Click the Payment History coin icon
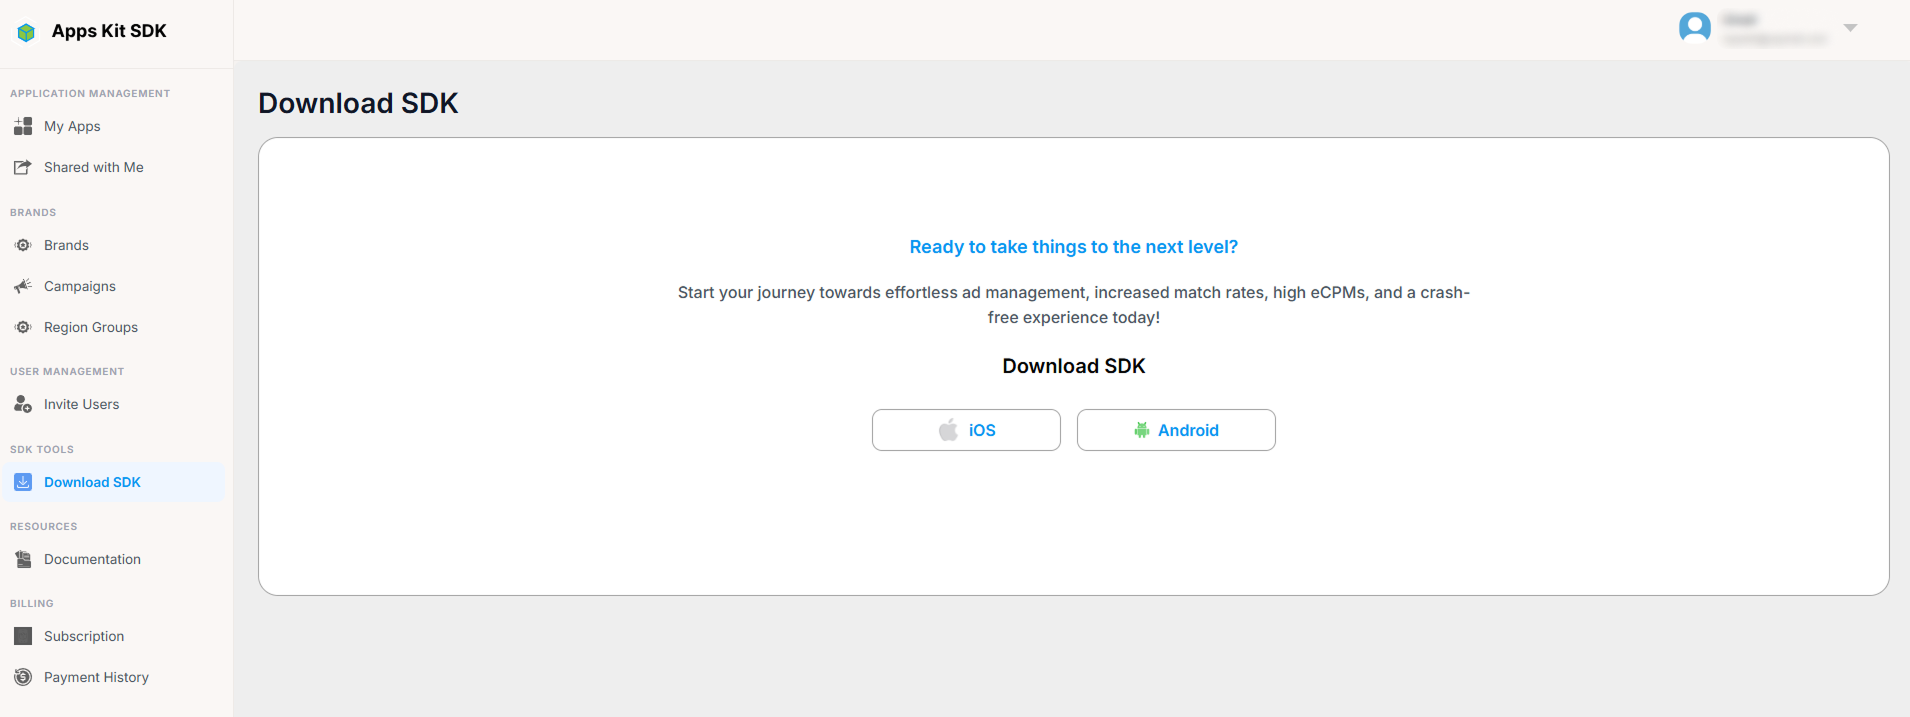This screenshot has width=1910, height=717. point(23,677)
